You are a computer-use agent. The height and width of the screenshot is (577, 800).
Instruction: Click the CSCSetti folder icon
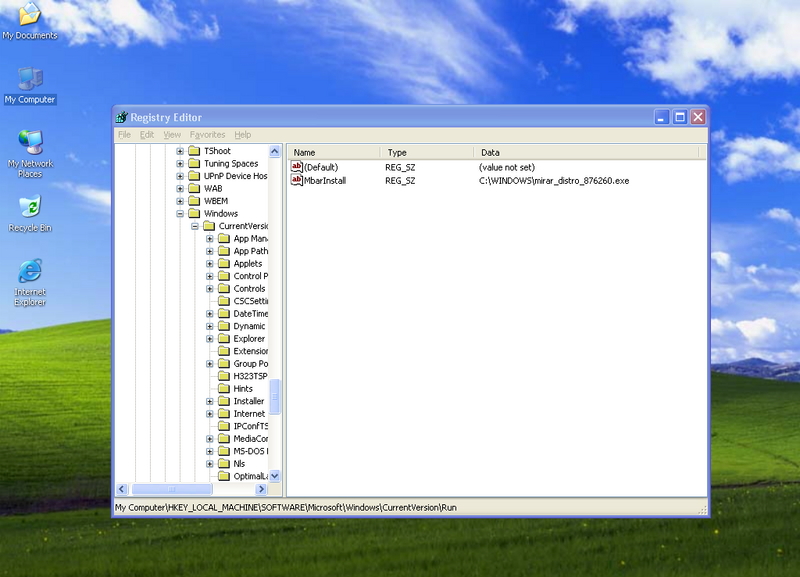[x=223, y=301]
